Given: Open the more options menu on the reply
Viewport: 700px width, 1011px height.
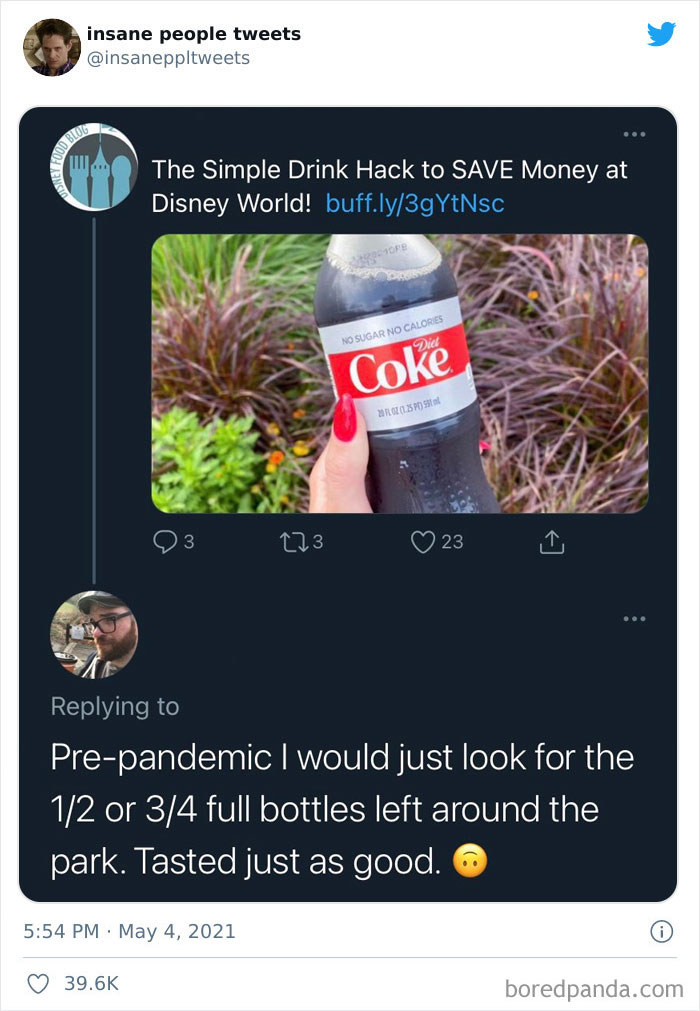Looking at the screenshot, I should click(x=633, y=618).
